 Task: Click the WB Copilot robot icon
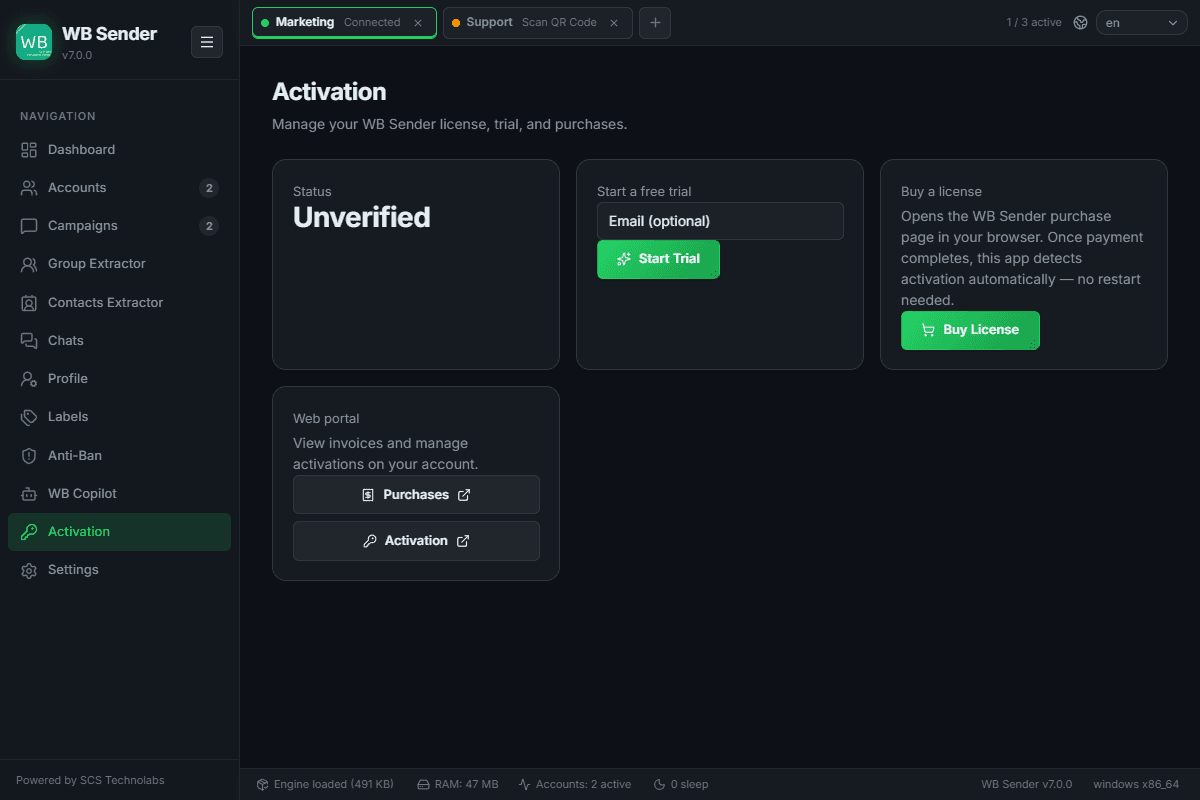(29, 494)
